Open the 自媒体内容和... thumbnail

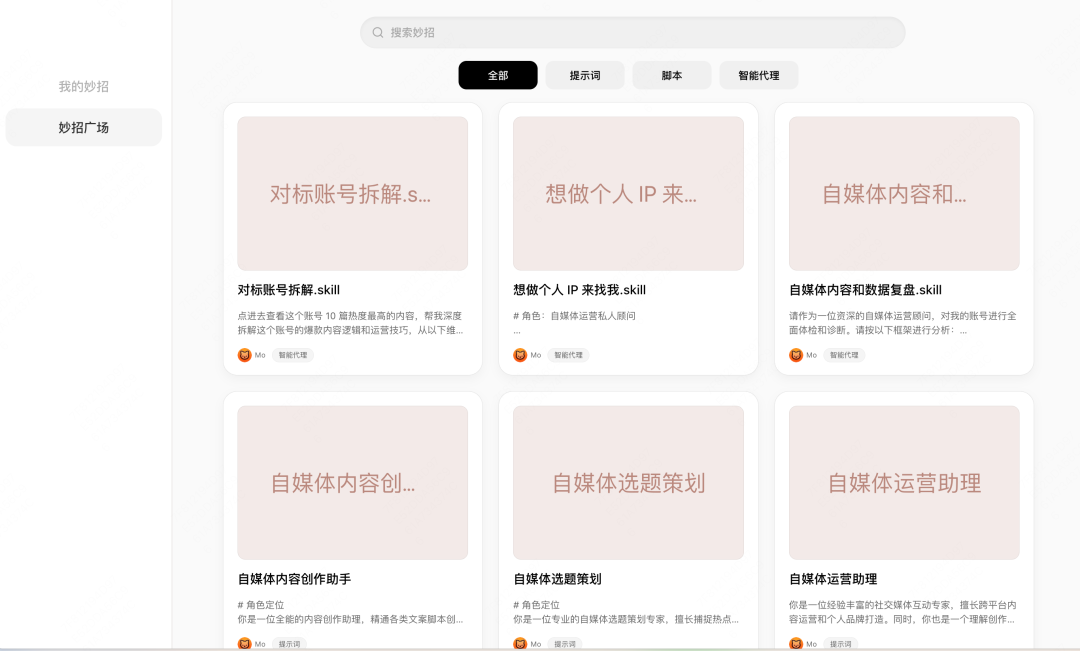coord(904,194)
